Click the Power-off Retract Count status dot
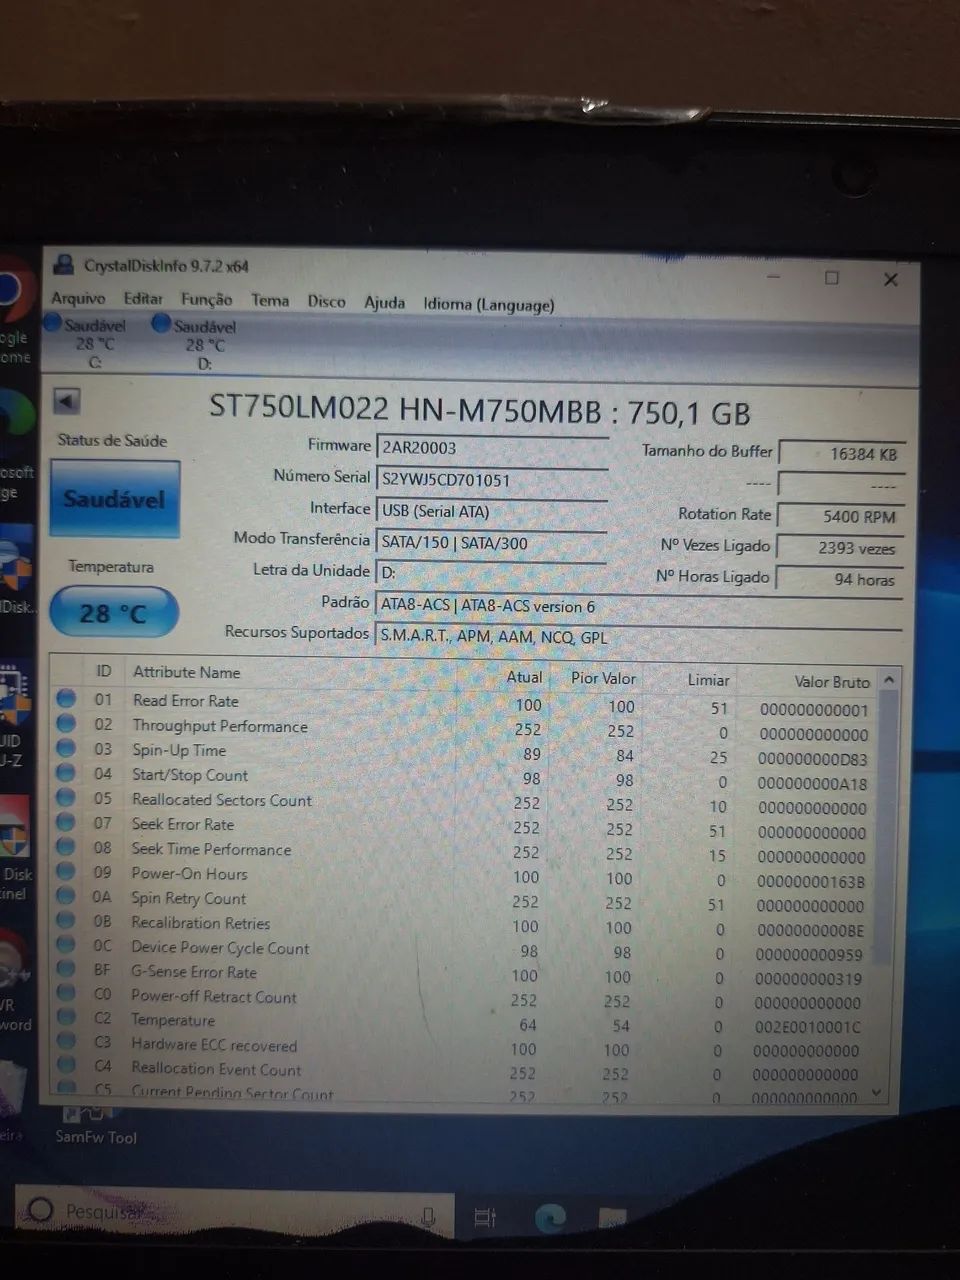The height and width of the screenshot is (1280, 960). click(x=66, y=993)
